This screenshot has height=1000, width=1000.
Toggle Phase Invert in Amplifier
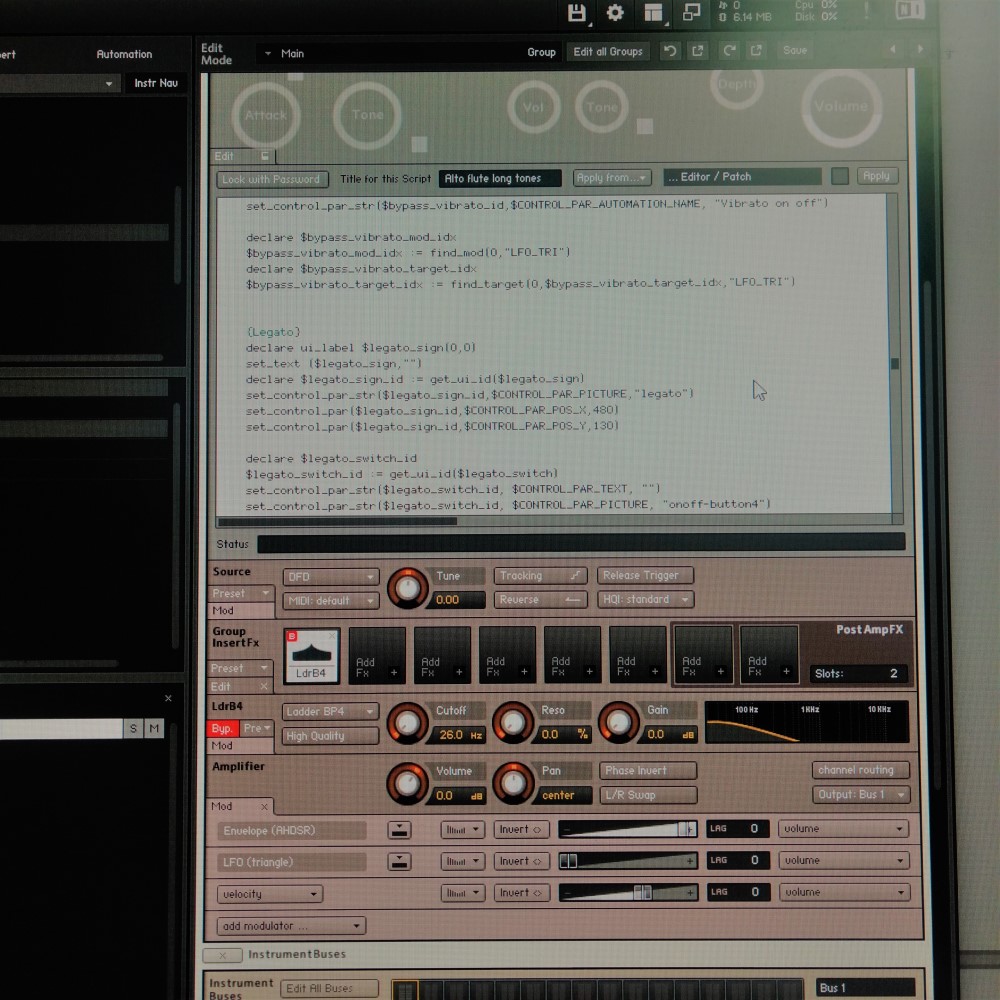[x=648, y=771]
